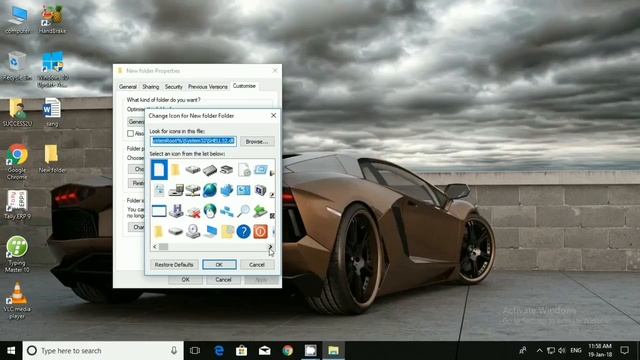Select the document with gear icon

244,169
